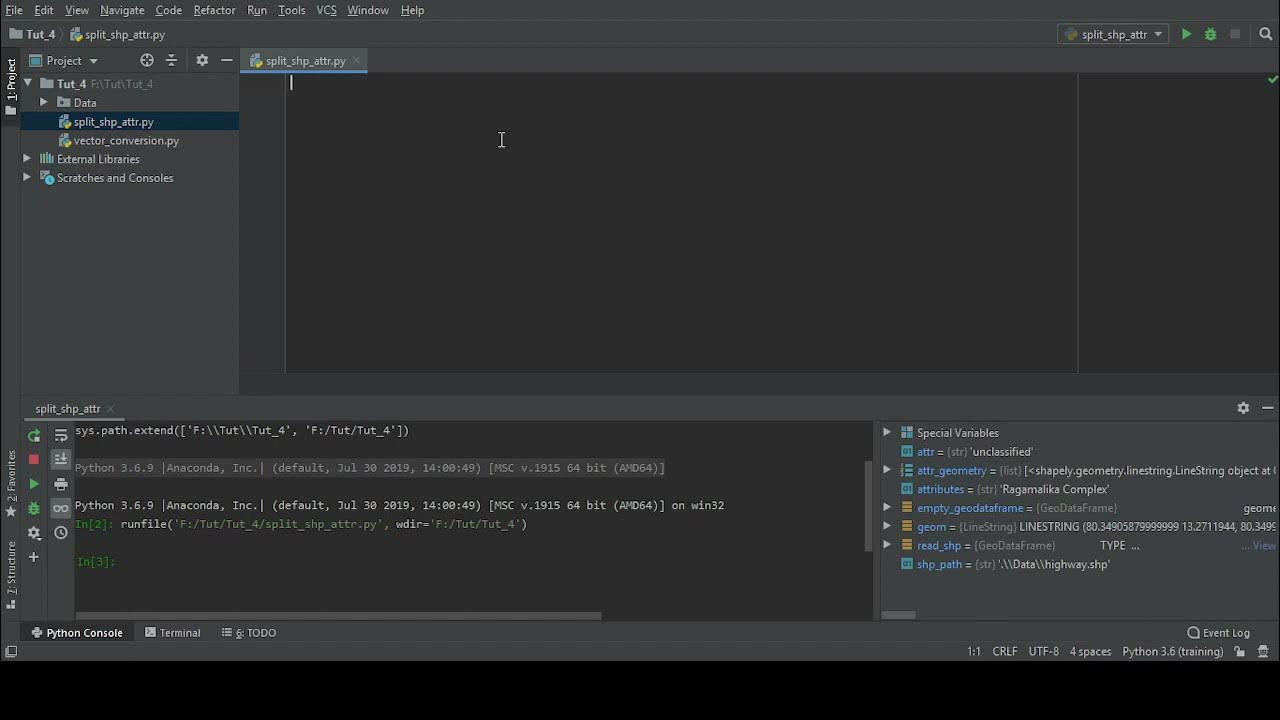This screenshot has width=1280, height=720.
Task: Click Tut_4 breadcrumb in navigation bar
Action: tap(32, 34)
